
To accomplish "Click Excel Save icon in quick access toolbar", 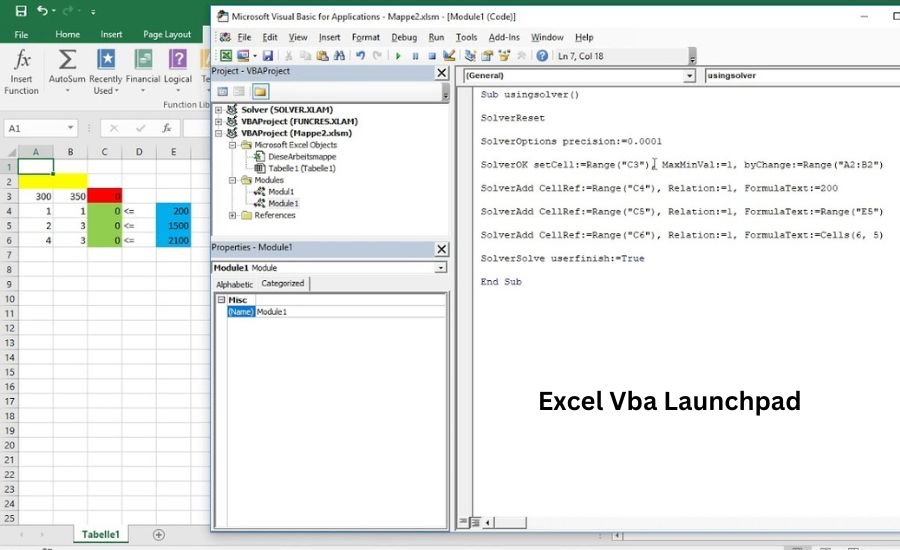I will 21,11.
